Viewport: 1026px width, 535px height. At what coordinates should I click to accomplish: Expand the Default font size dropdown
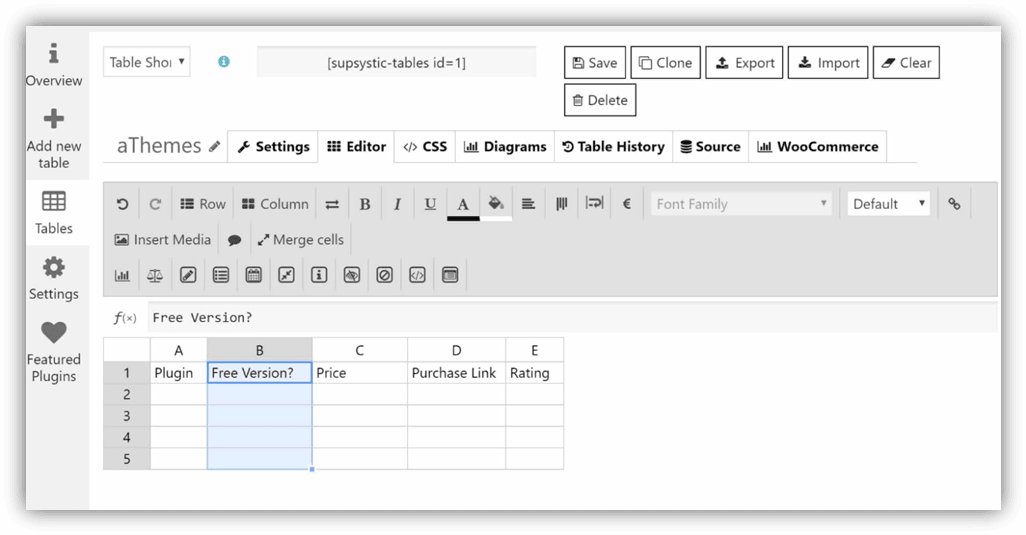point(889,204)
